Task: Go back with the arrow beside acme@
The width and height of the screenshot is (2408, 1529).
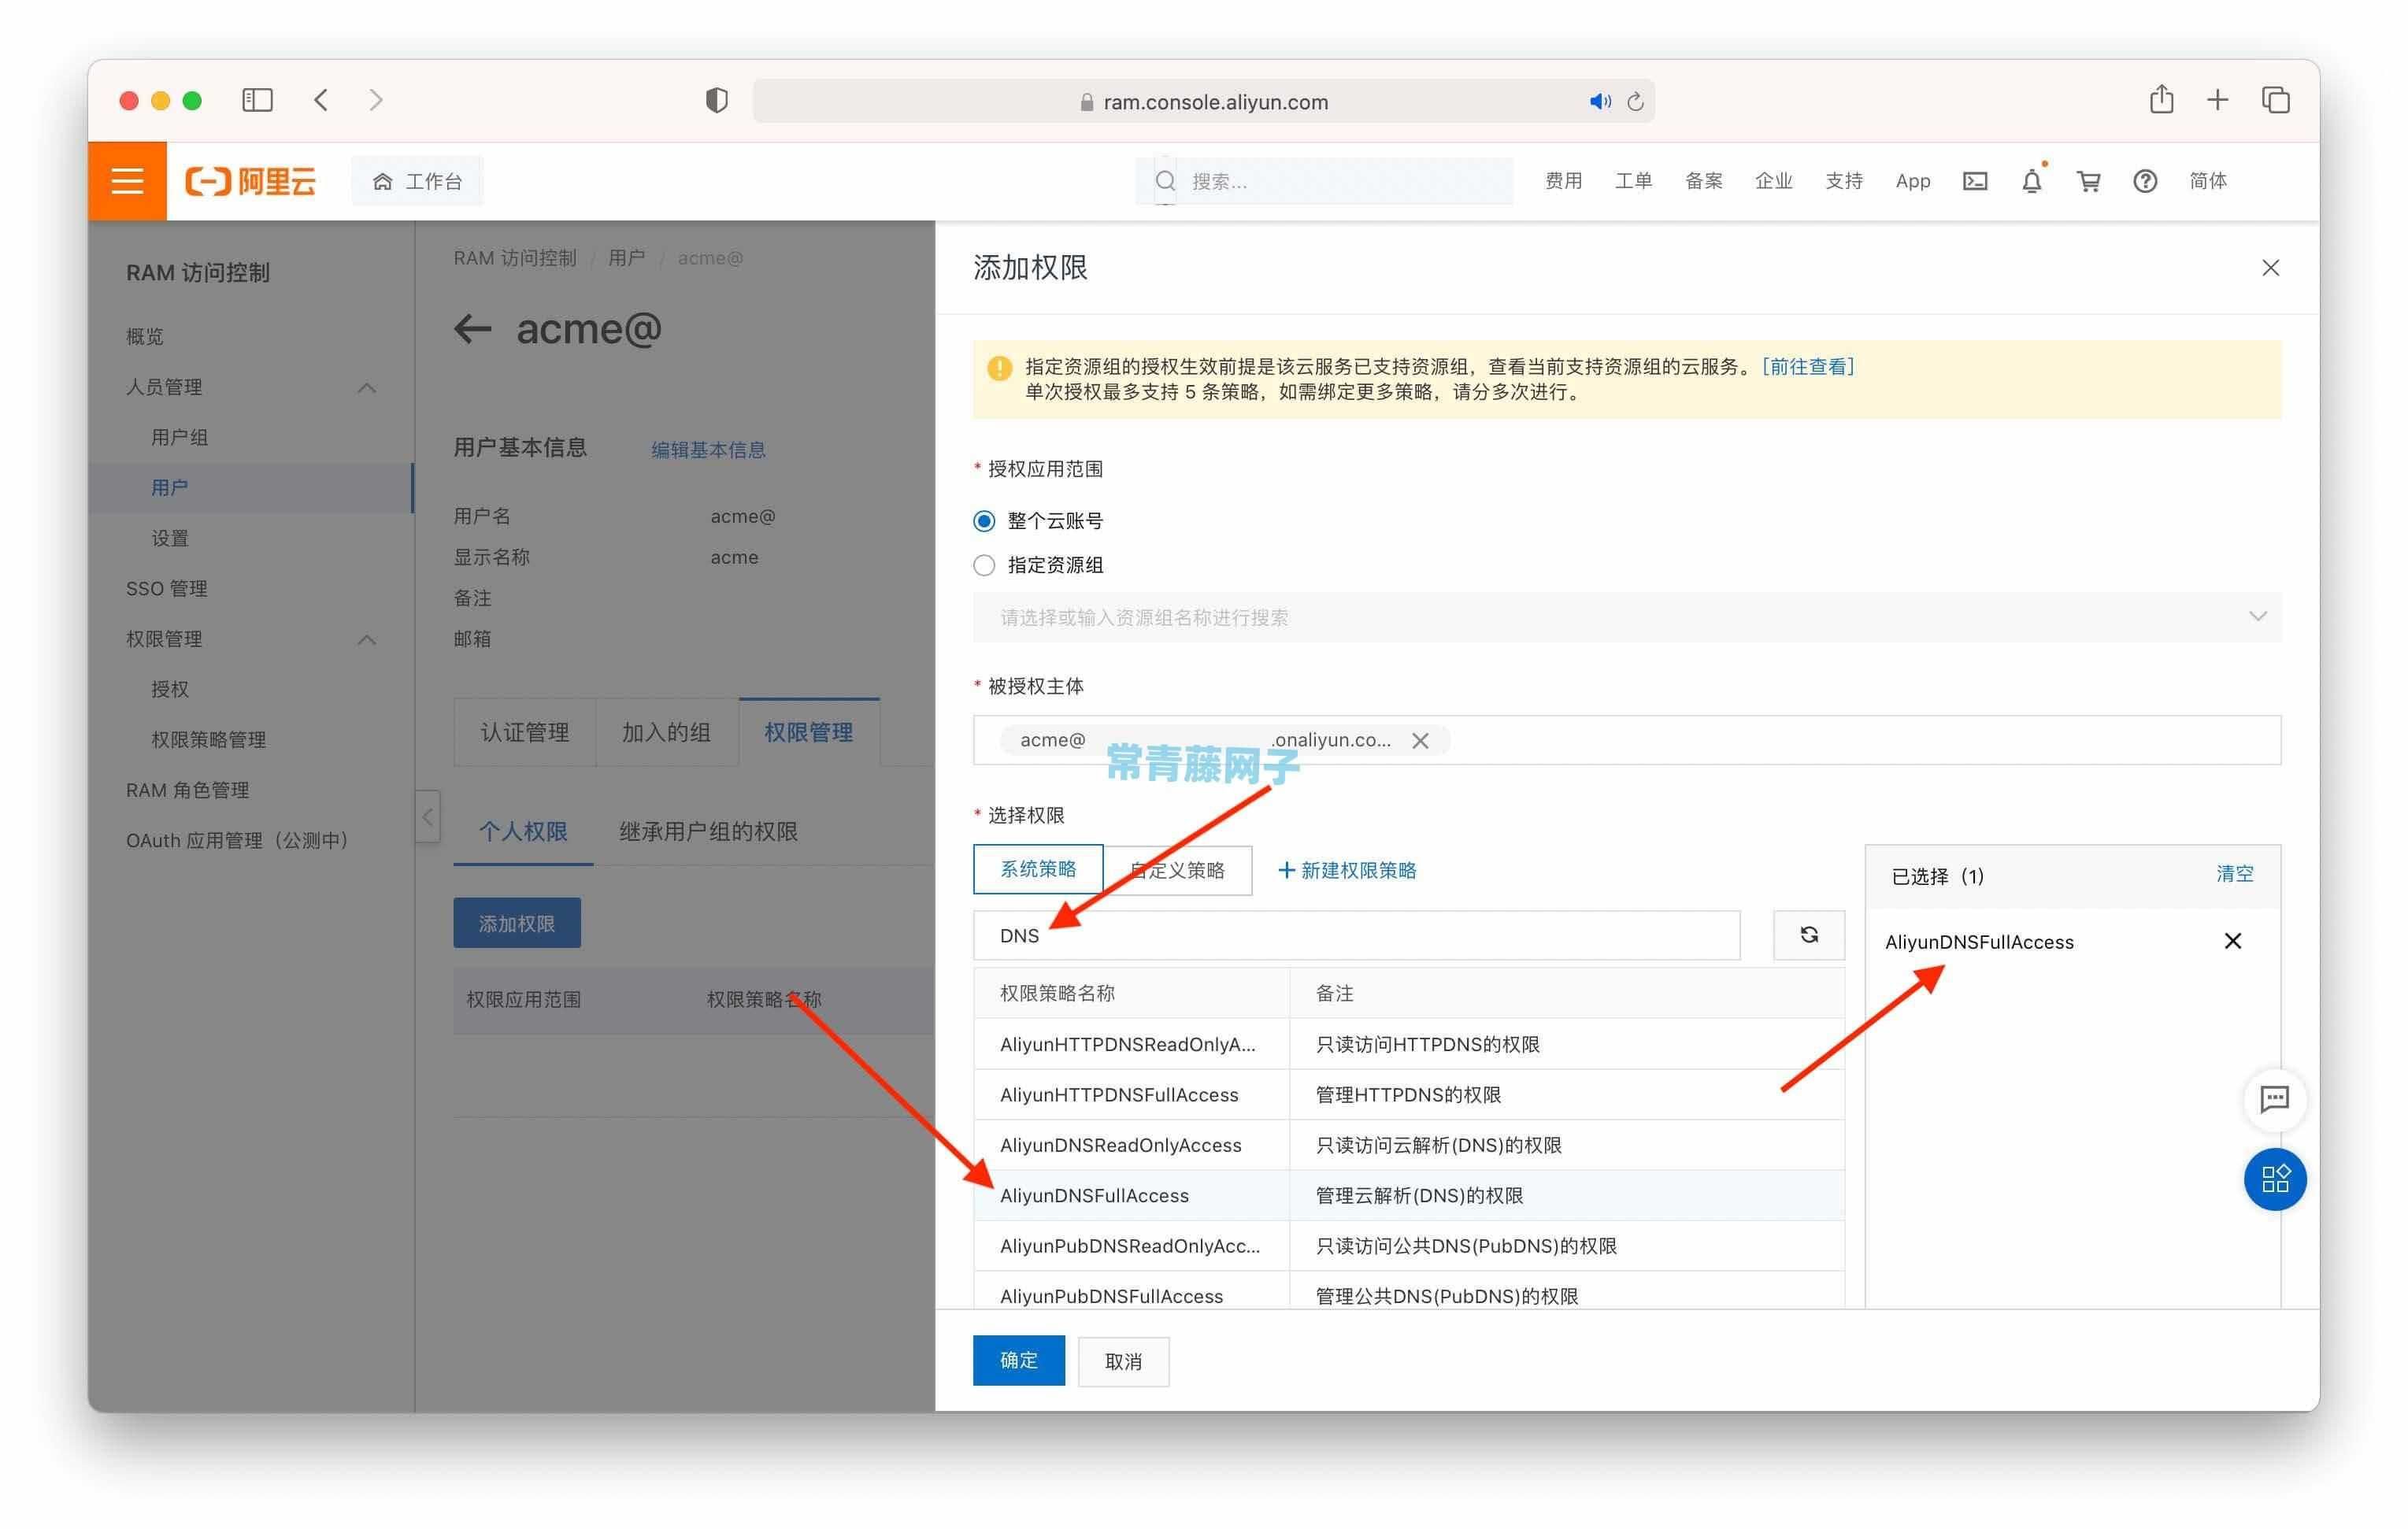Action: [x=473, y=329]
